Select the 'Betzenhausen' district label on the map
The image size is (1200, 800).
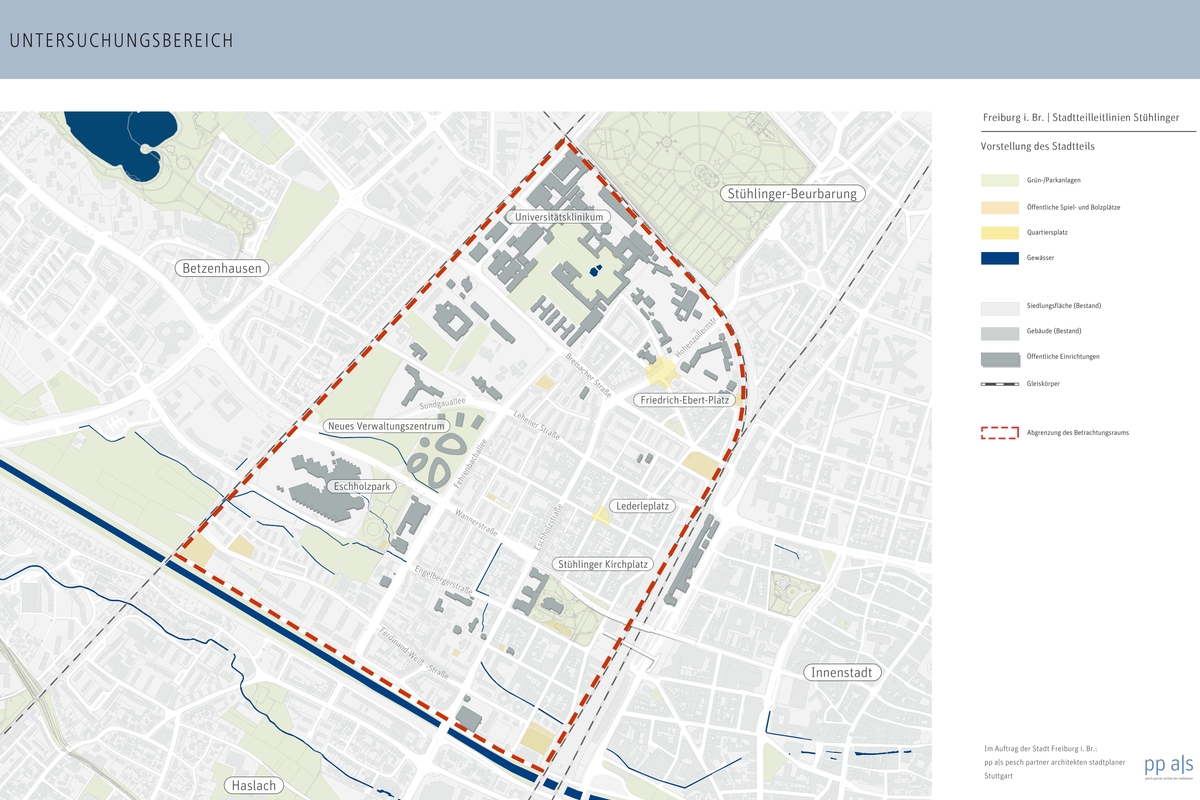click(x=222, y=268)
